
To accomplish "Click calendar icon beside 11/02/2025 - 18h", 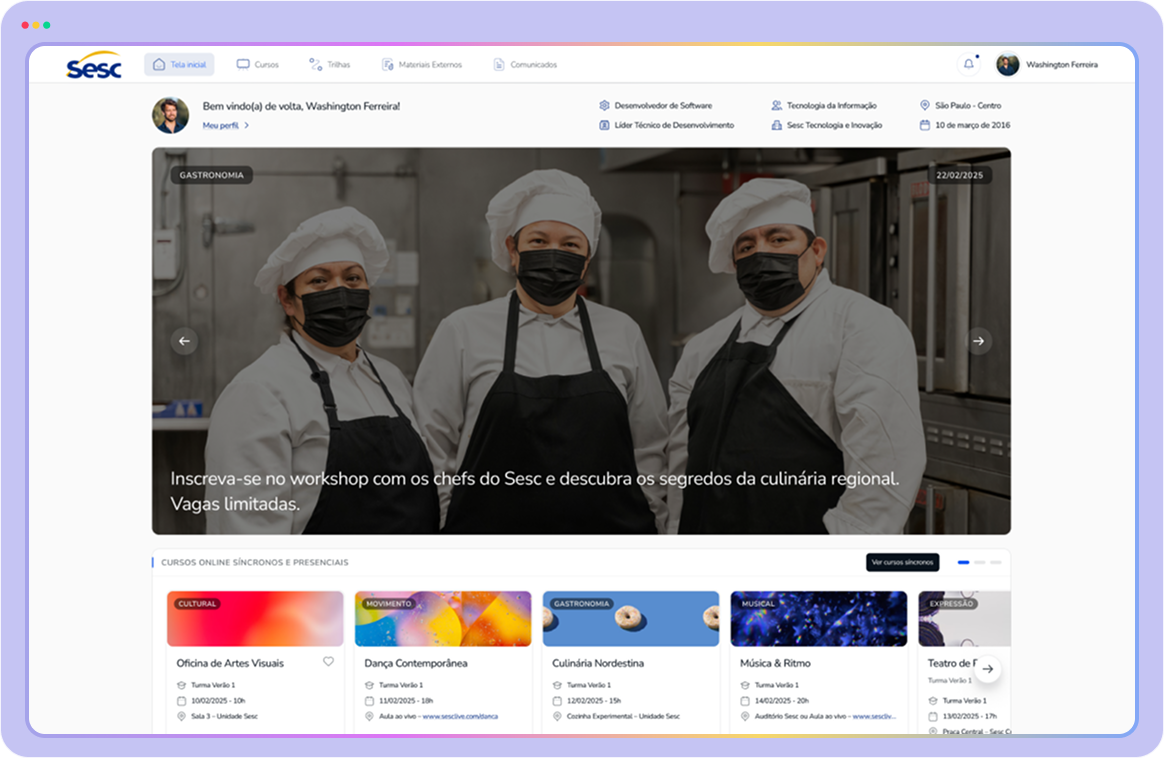I will coord(369,700).
